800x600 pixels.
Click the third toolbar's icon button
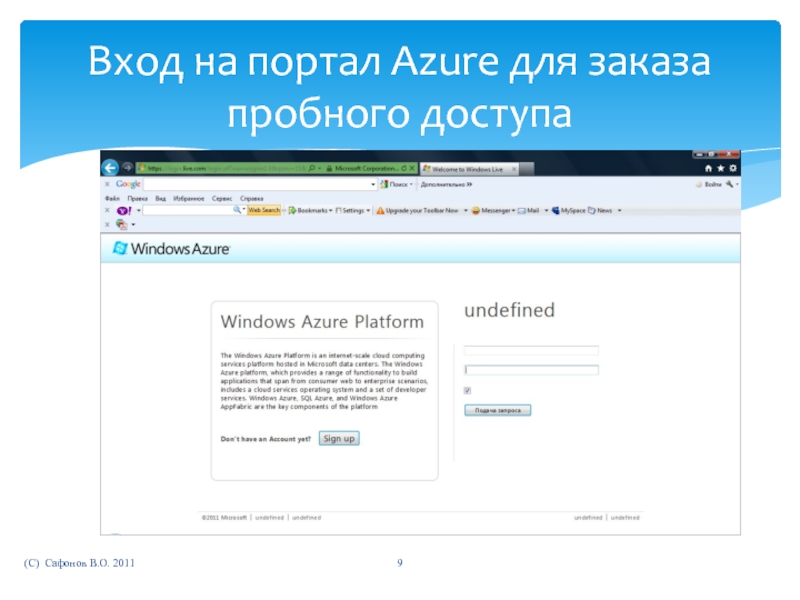[x=121, y=224]
